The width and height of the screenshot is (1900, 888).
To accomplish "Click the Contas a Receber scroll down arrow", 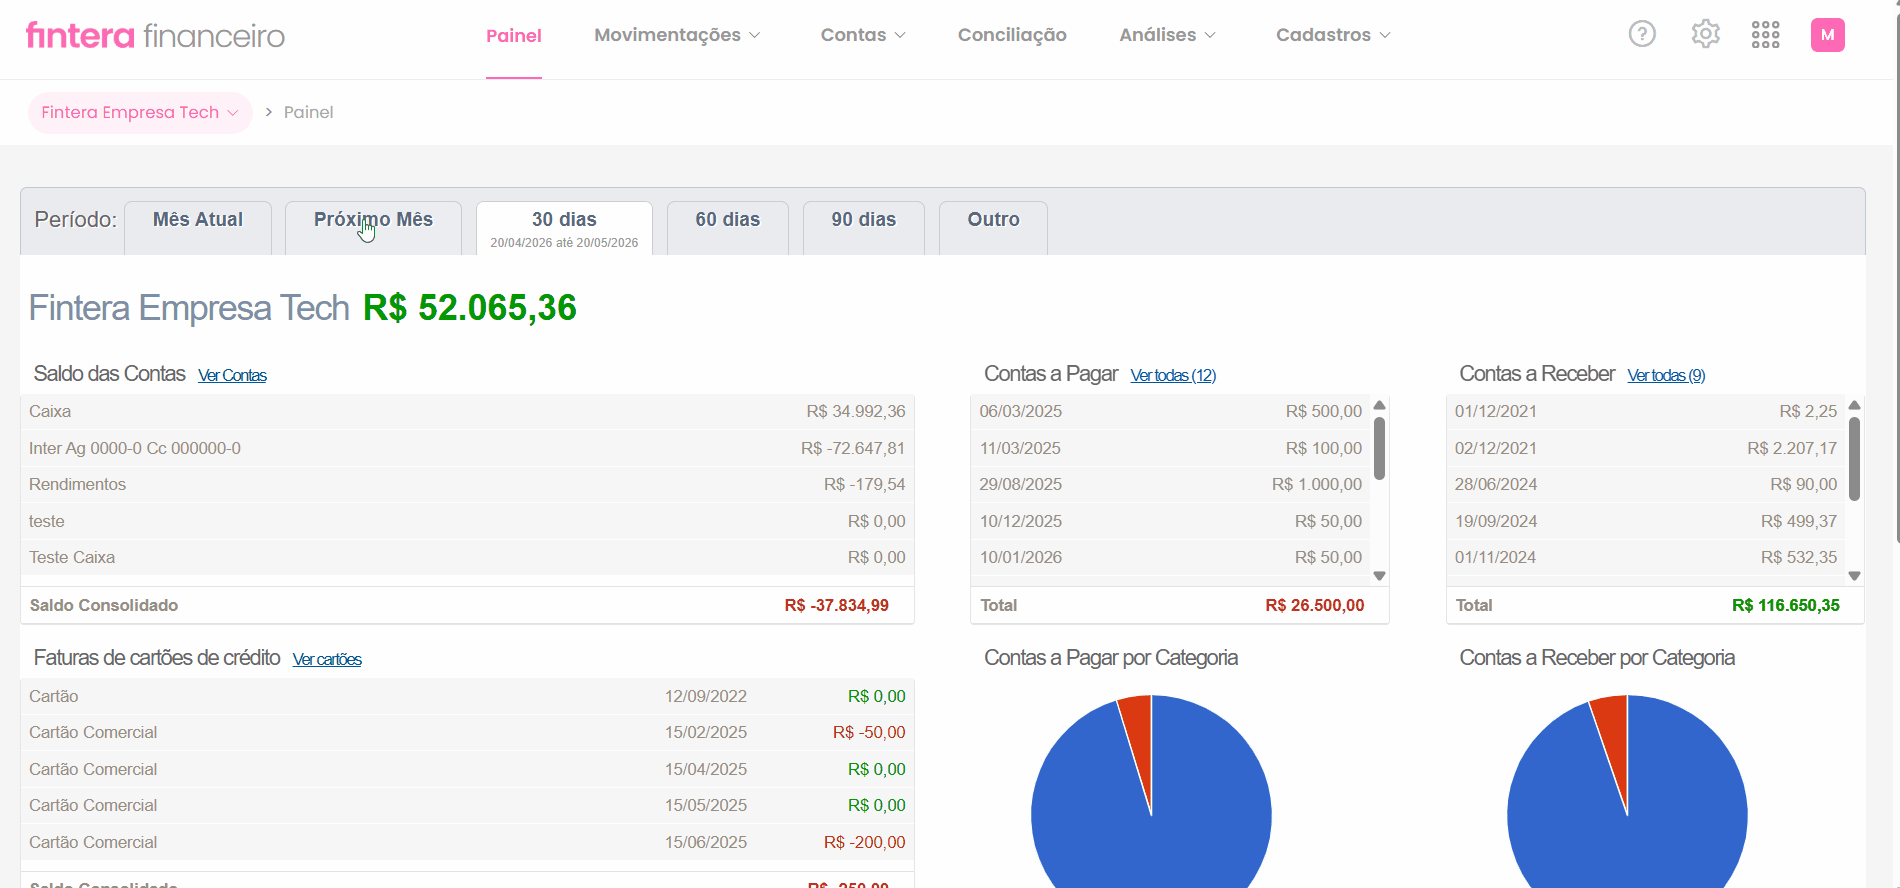I will [1854, 576].
